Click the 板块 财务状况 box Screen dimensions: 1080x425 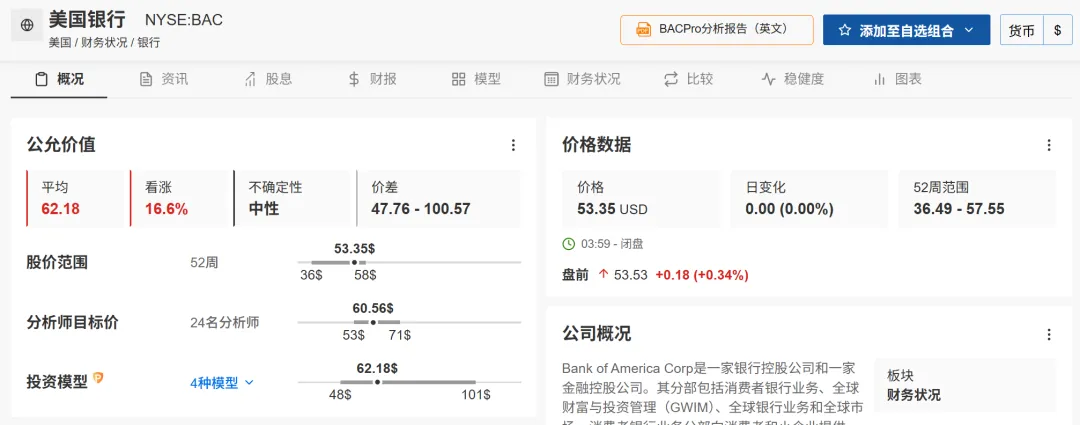point(964,385)
